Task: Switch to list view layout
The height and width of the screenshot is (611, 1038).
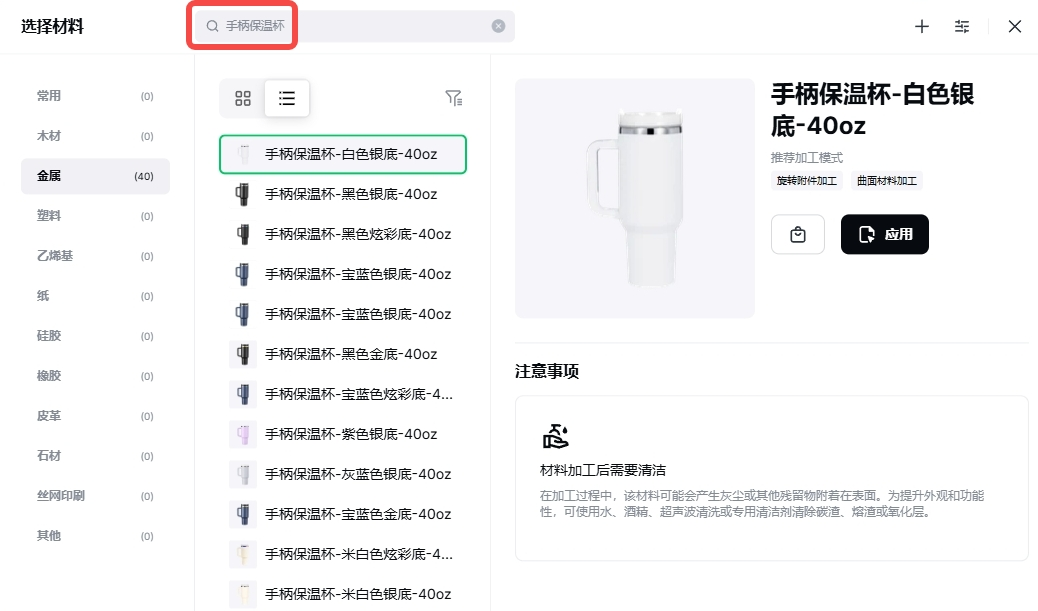Action: pos(287,98)
